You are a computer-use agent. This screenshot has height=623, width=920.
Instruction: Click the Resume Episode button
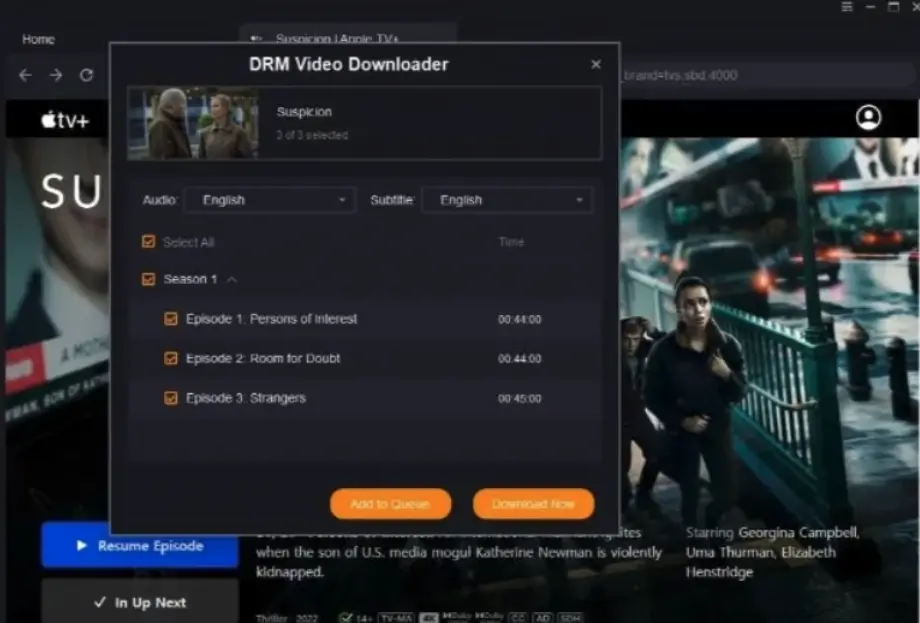point(140,545)
